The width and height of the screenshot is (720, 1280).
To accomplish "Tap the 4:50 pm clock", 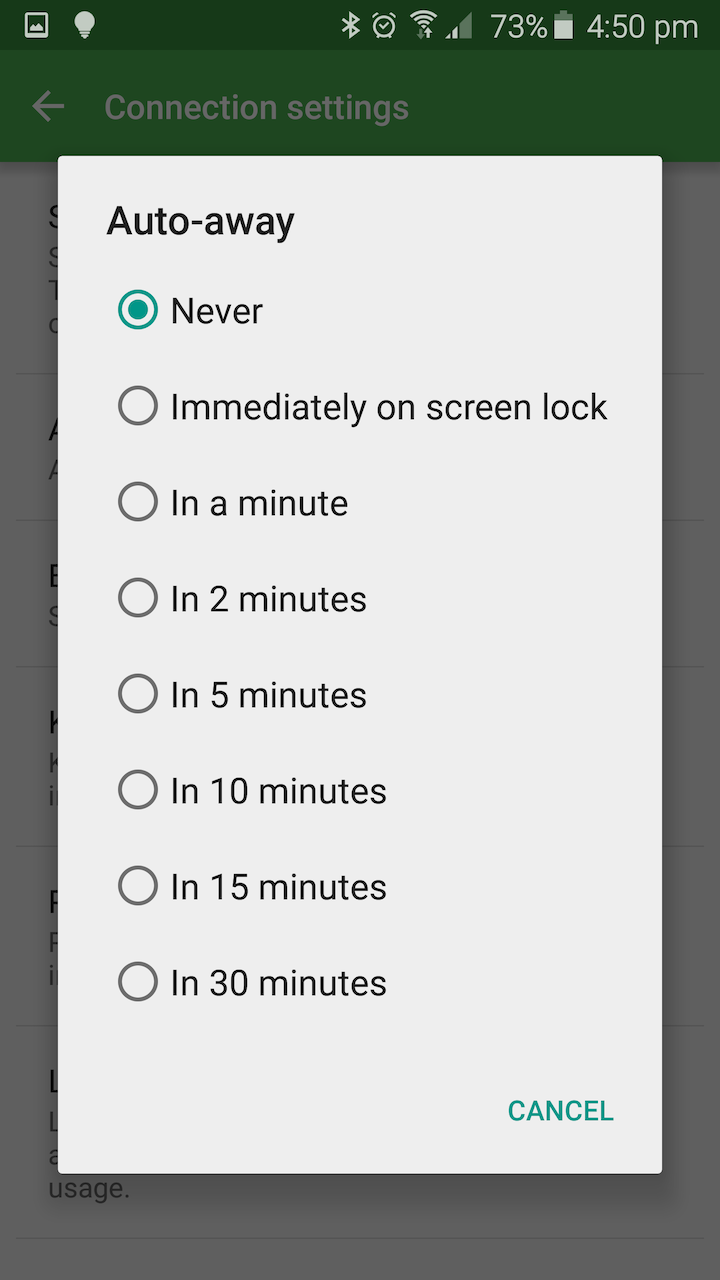I will [x=642, y=26].
